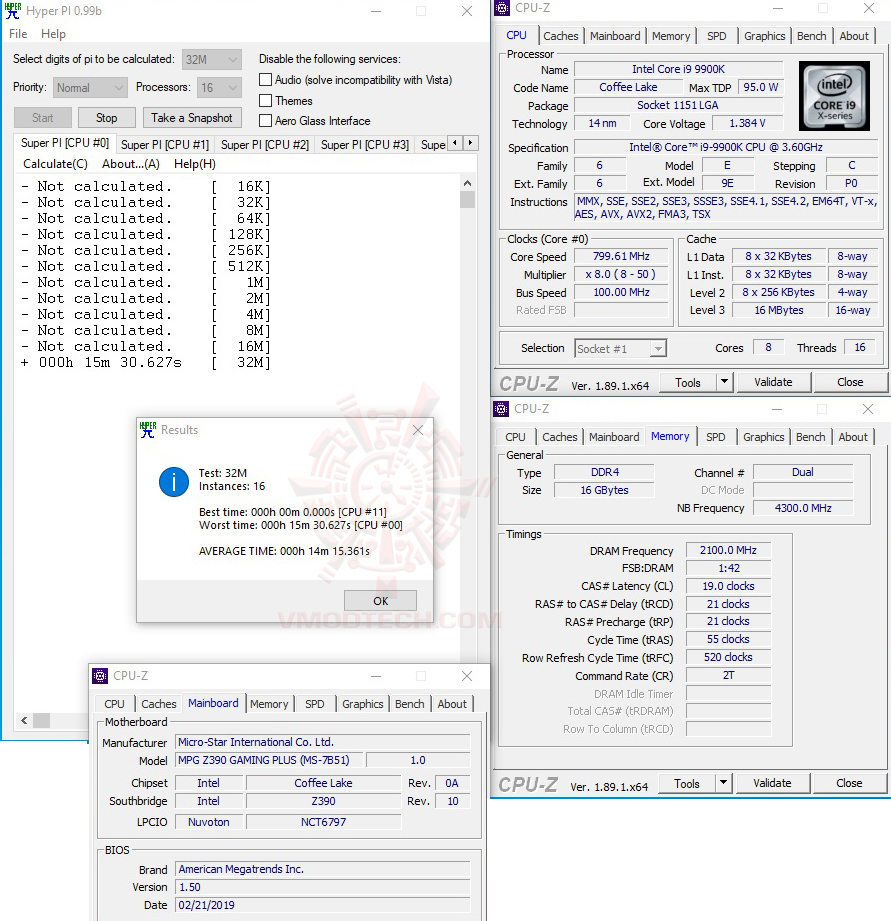Click the DRAM Frequency 2100.0 MHz value
The image size is (891, 921).
pos(728,550)
